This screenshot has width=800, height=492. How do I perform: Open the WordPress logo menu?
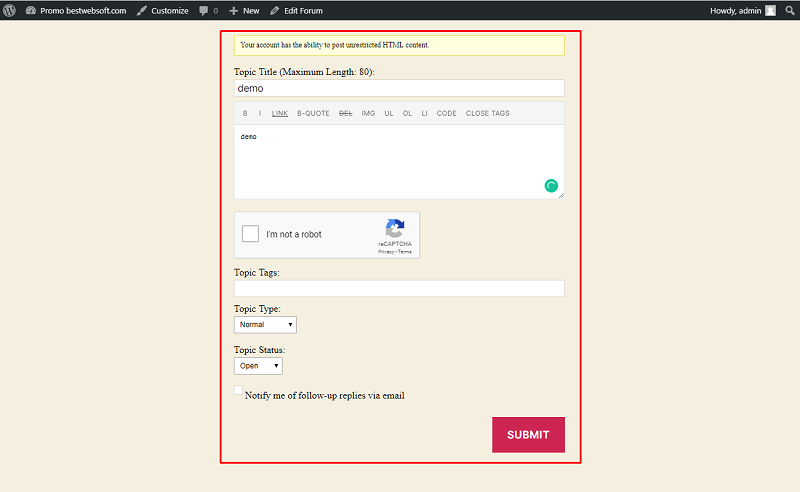coord(9,10)
